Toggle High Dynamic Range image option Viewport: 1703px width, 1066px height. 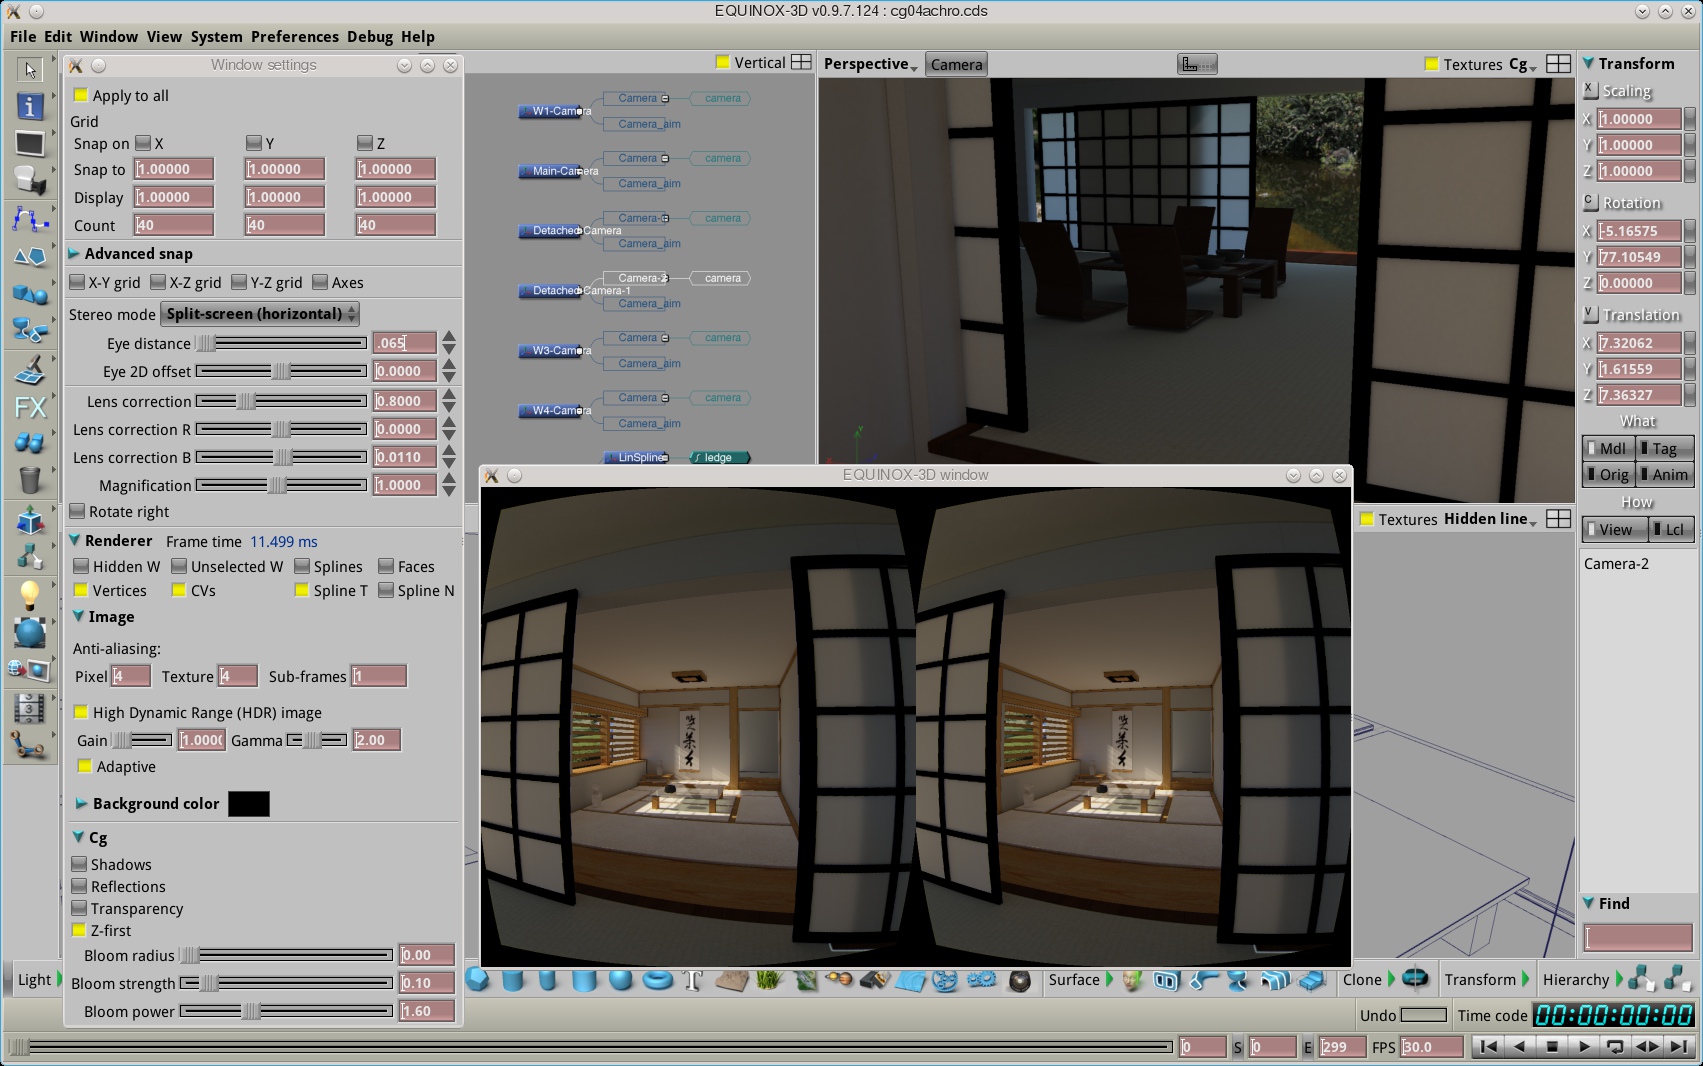tap(81, 713)
